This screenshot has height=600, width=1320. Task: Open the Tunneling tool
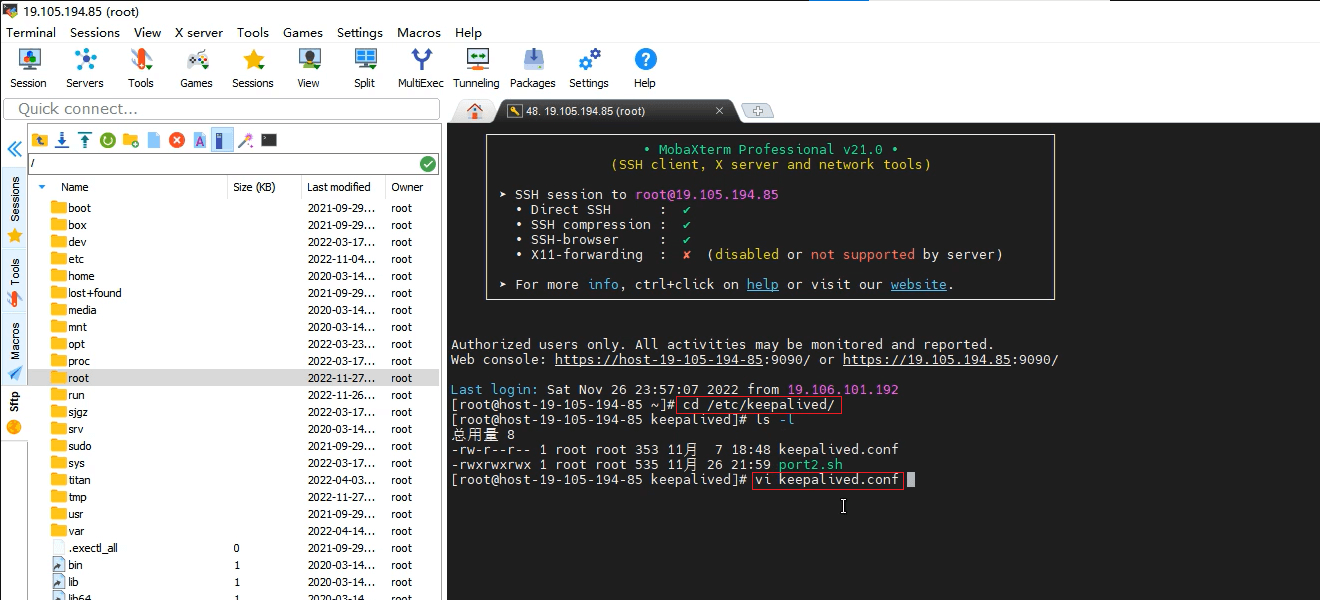tap(476, 68)
